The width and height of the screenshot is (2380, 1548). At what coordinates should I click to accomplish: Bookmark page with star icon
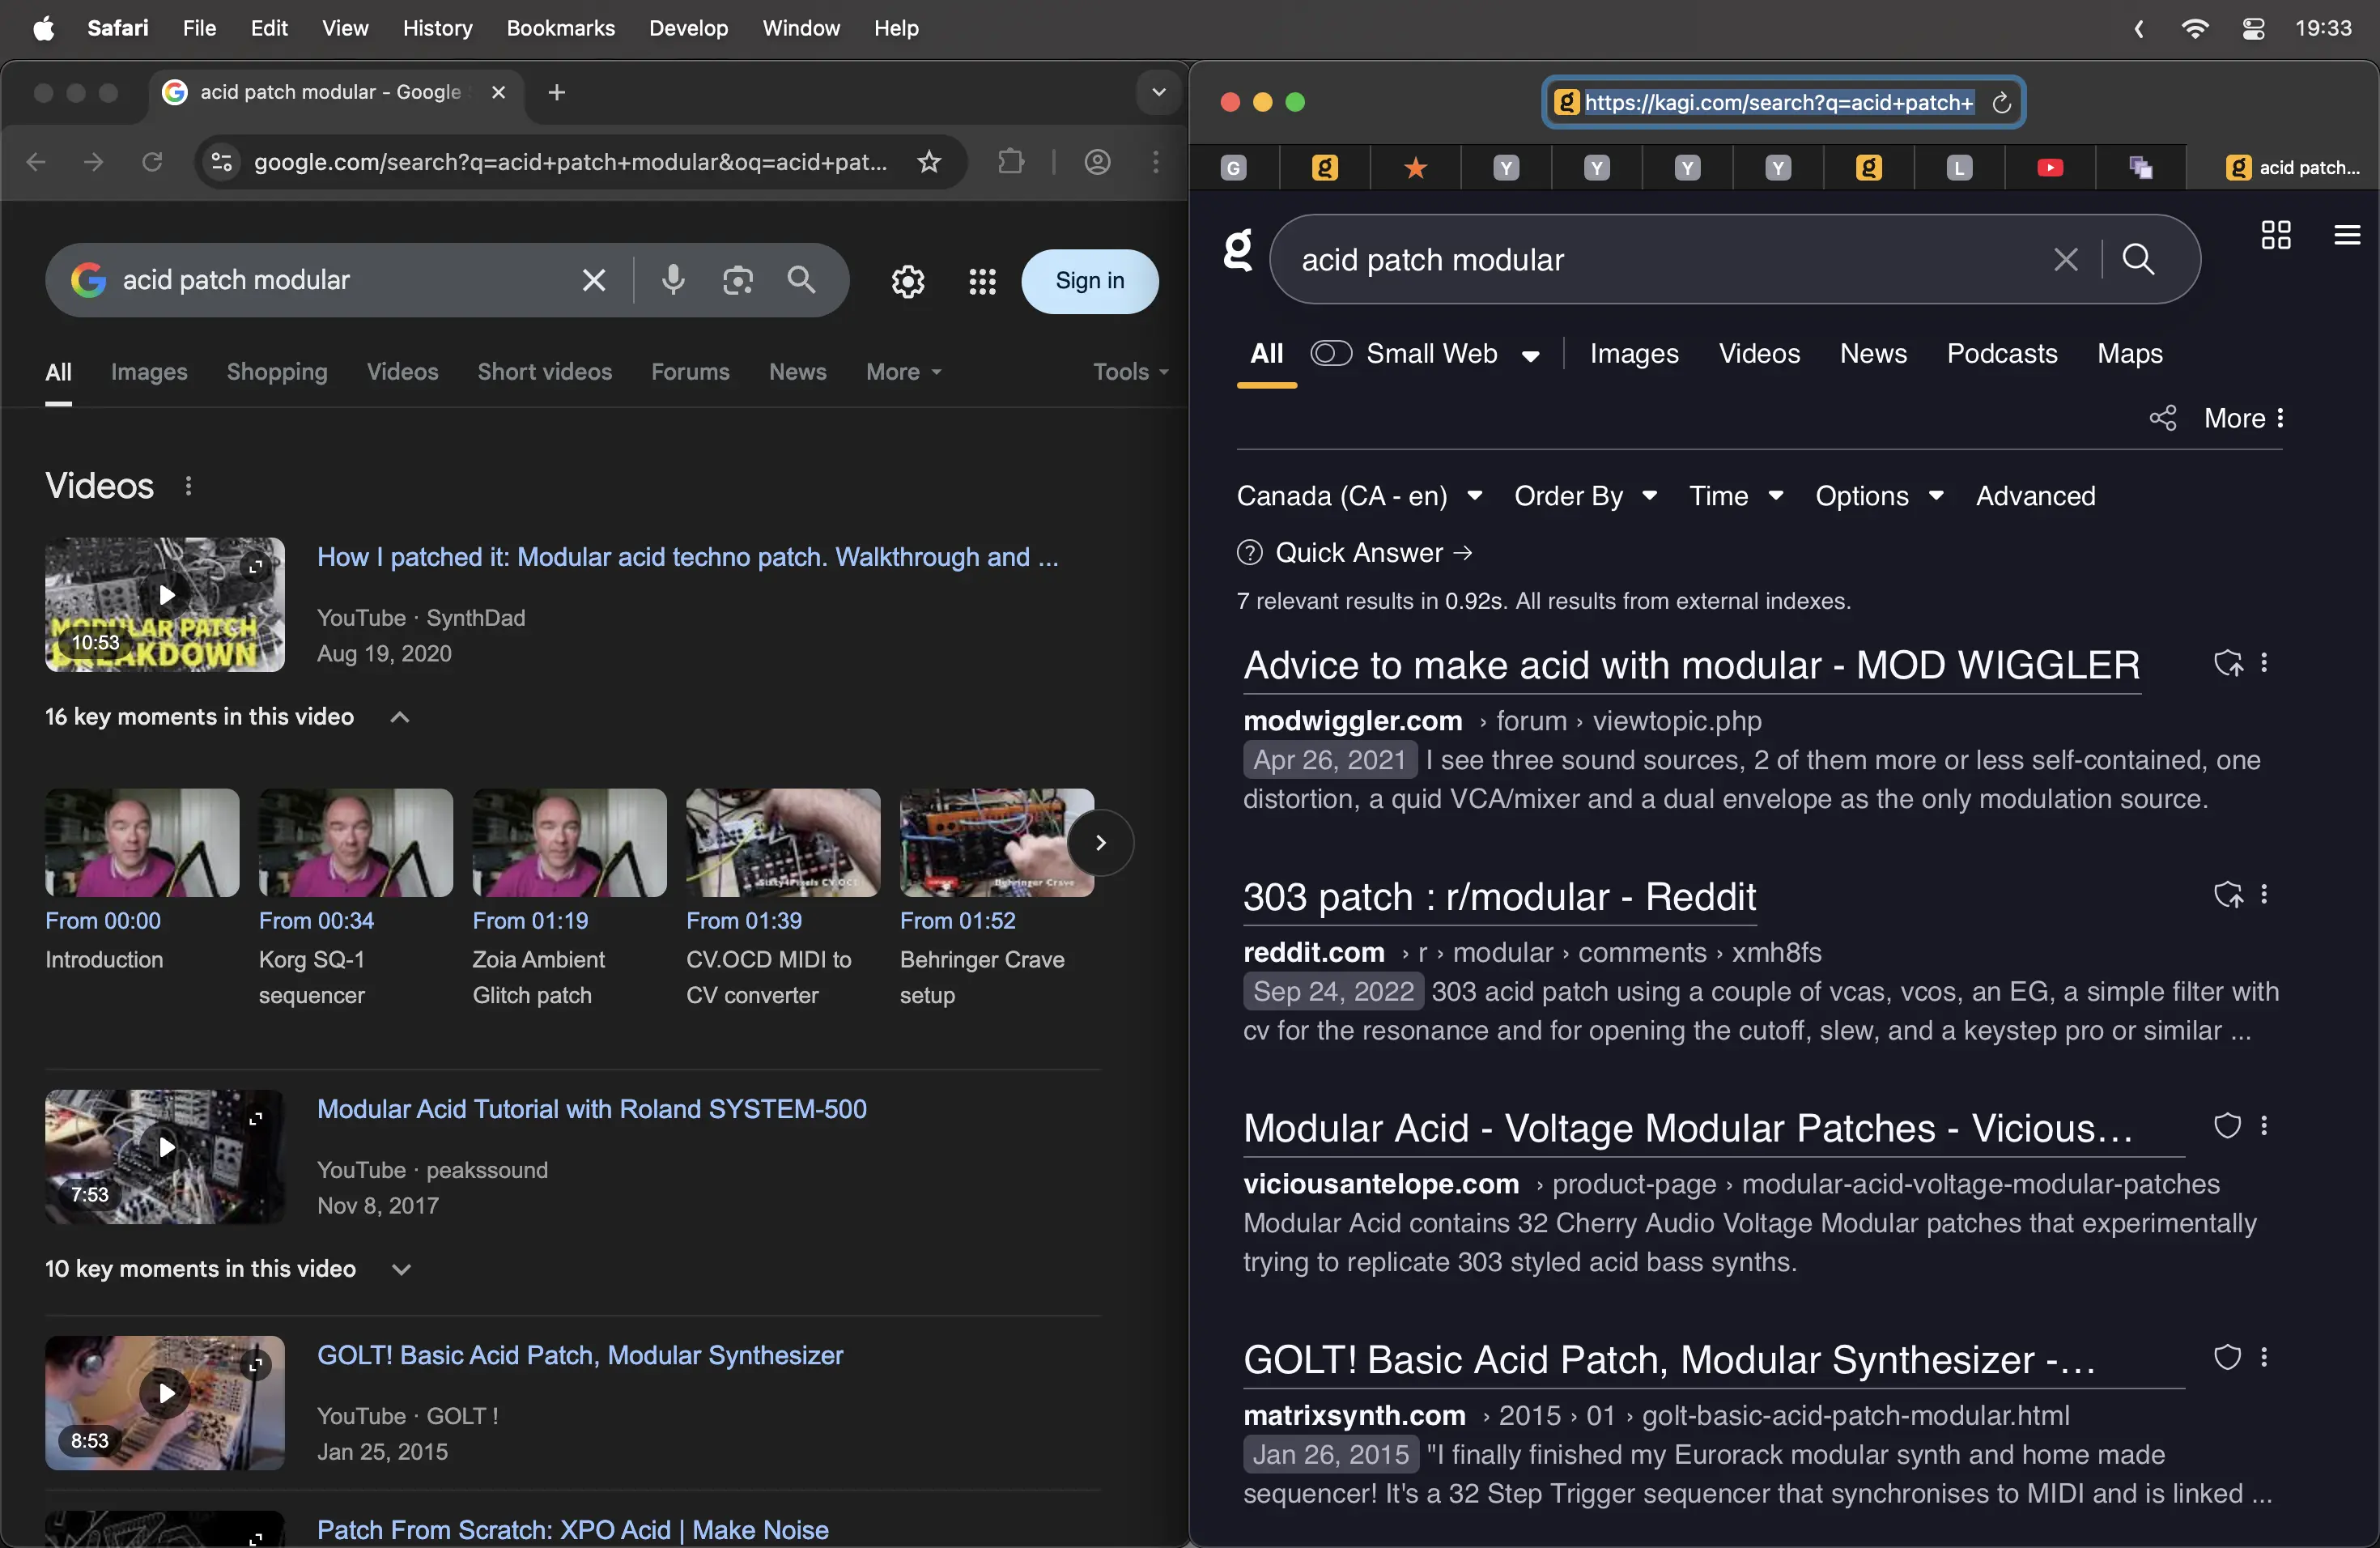coord(929,162)
